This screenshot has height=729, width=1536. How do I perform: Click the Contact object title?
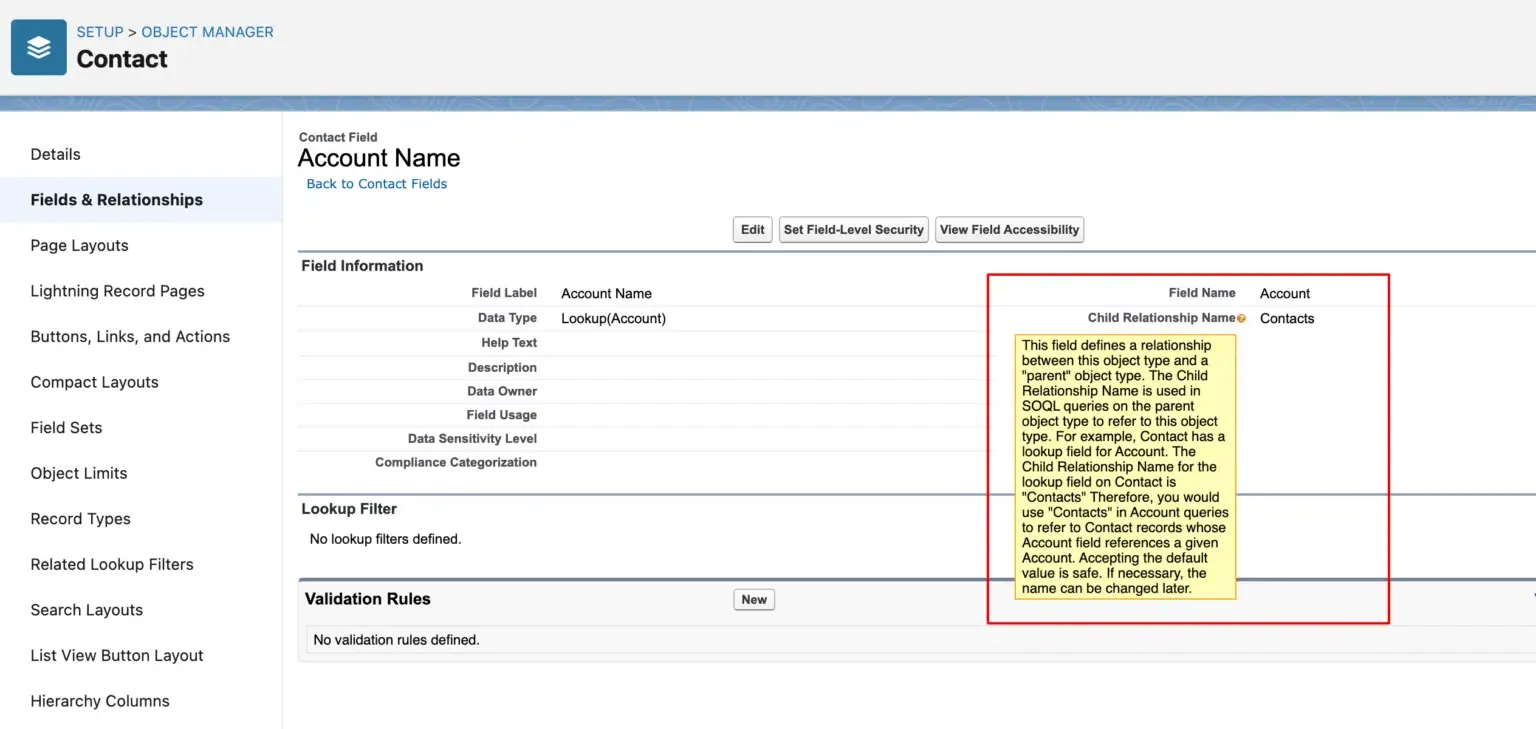click(x=122, y=59)
